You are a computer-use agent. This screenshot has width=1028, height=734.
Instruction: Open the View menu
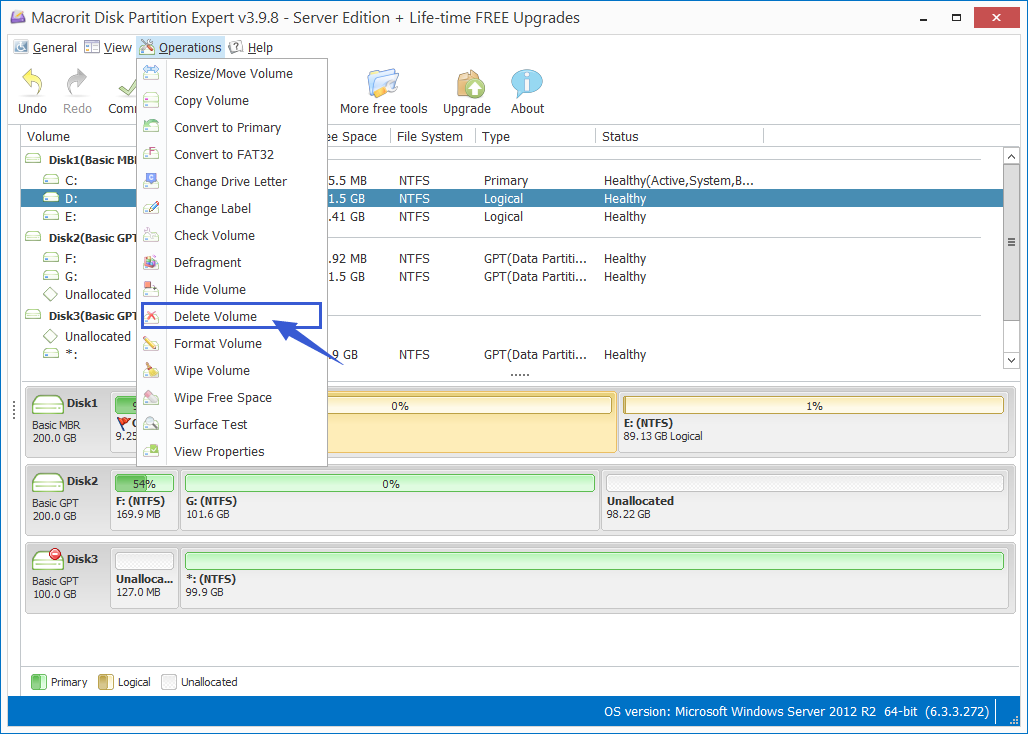109,47
